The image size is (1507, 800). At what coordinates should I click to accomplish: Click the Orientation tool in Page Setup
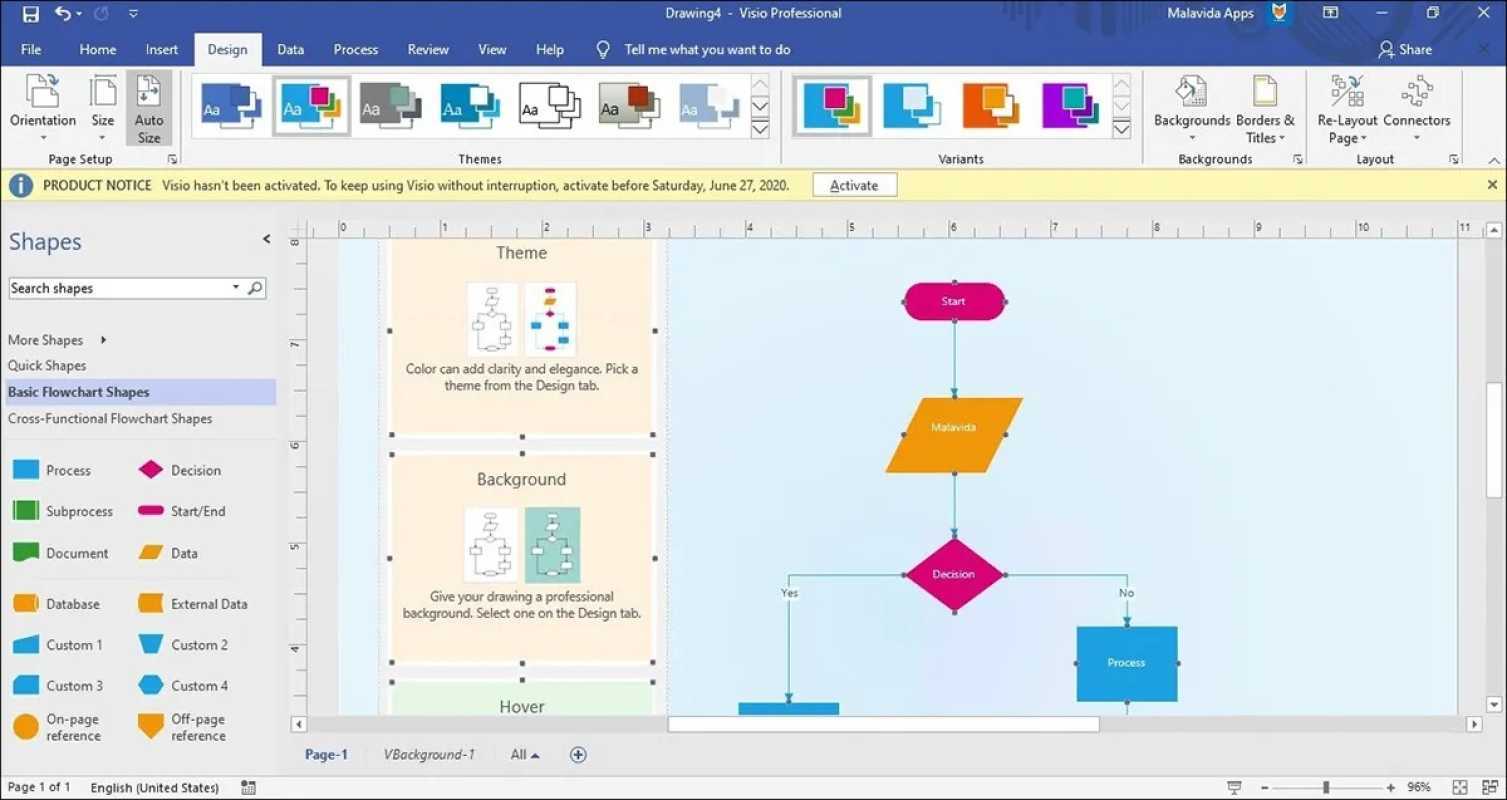tap(42, 105)
